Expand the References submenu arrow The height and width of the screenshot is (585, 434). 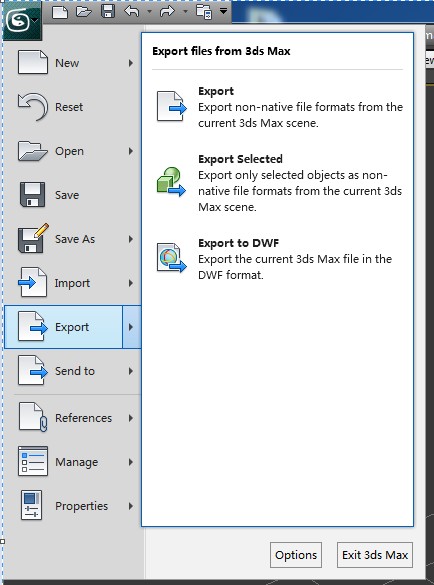coord(131,418)
